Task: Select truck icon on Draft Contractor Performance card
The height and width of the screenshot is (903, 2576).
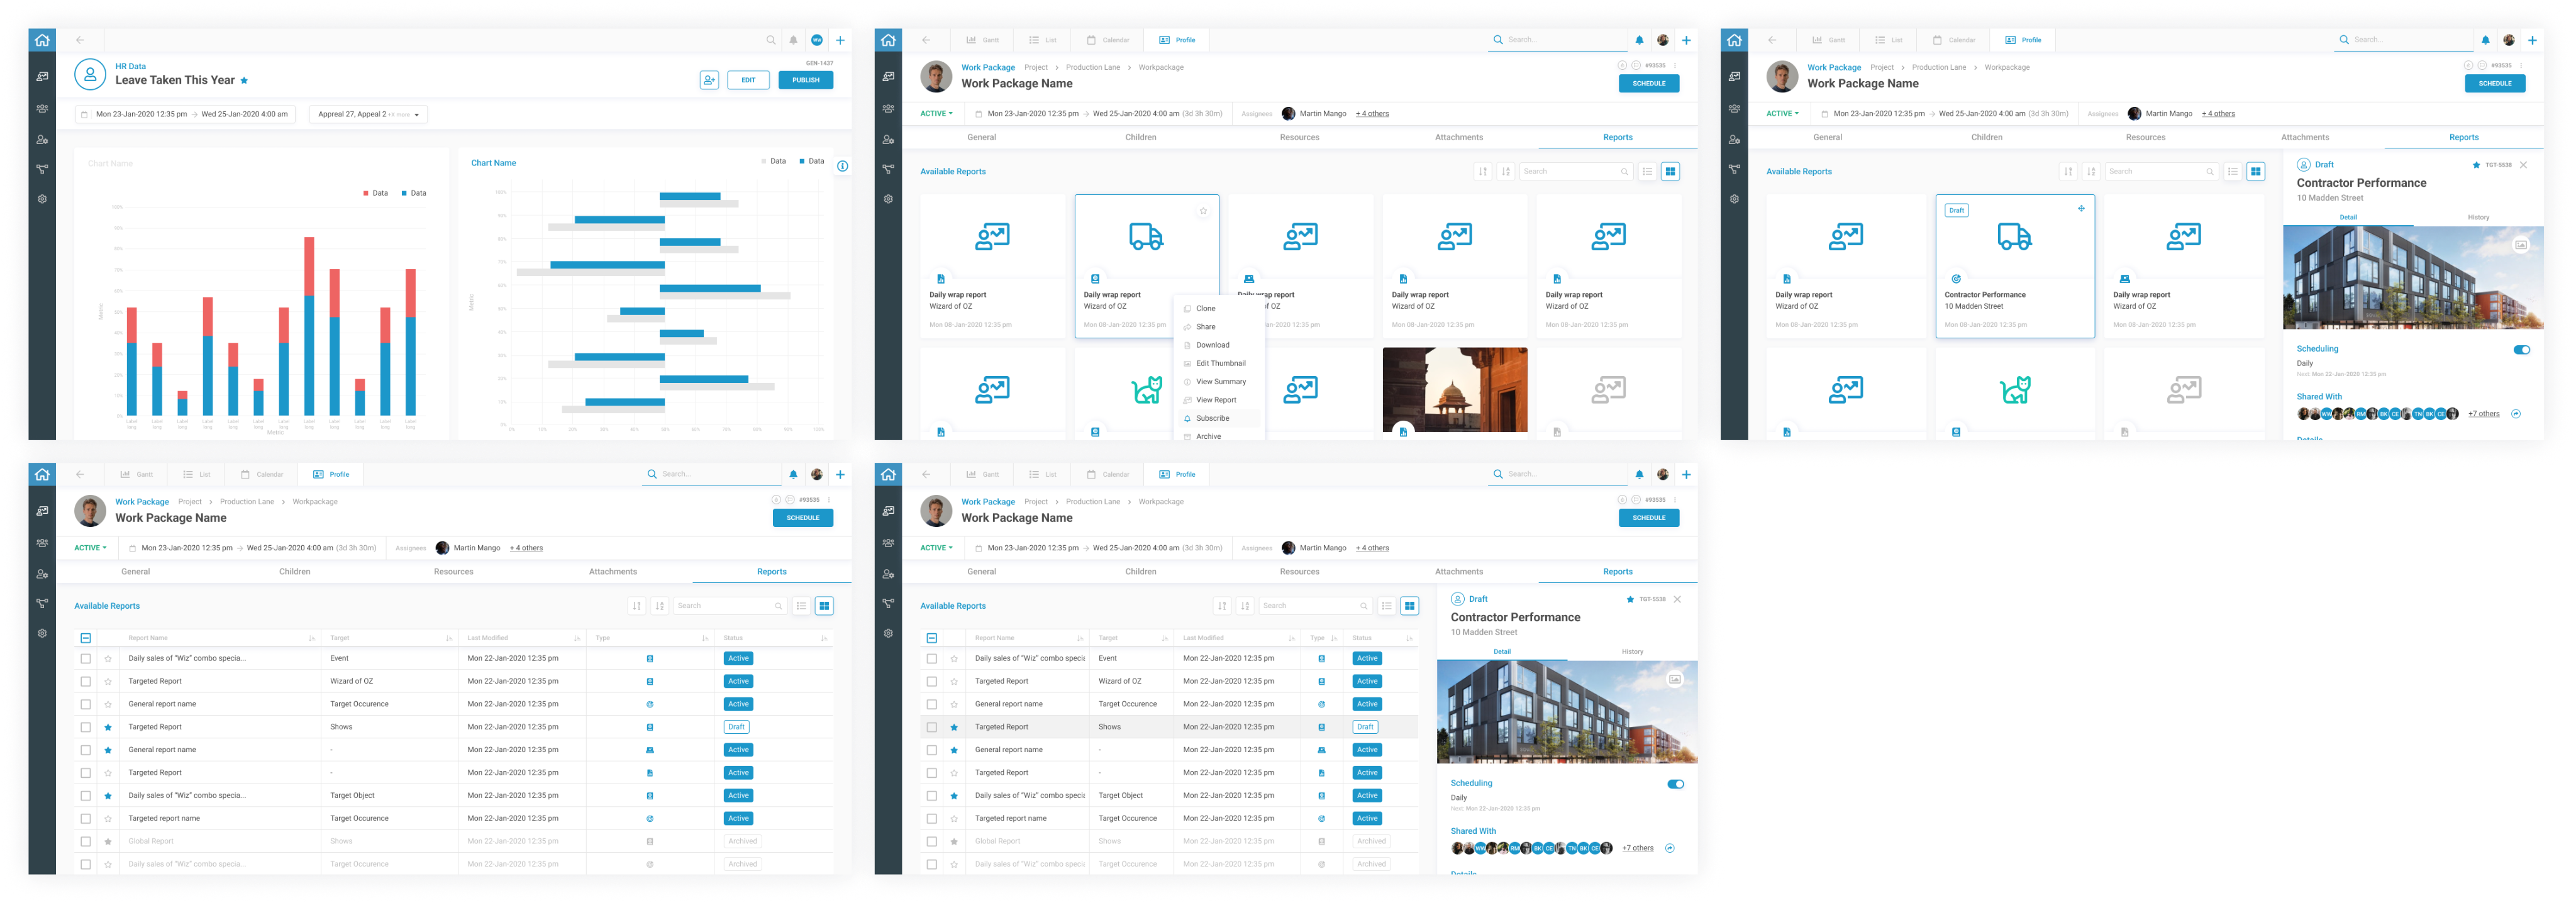Action: [2014, 236]
